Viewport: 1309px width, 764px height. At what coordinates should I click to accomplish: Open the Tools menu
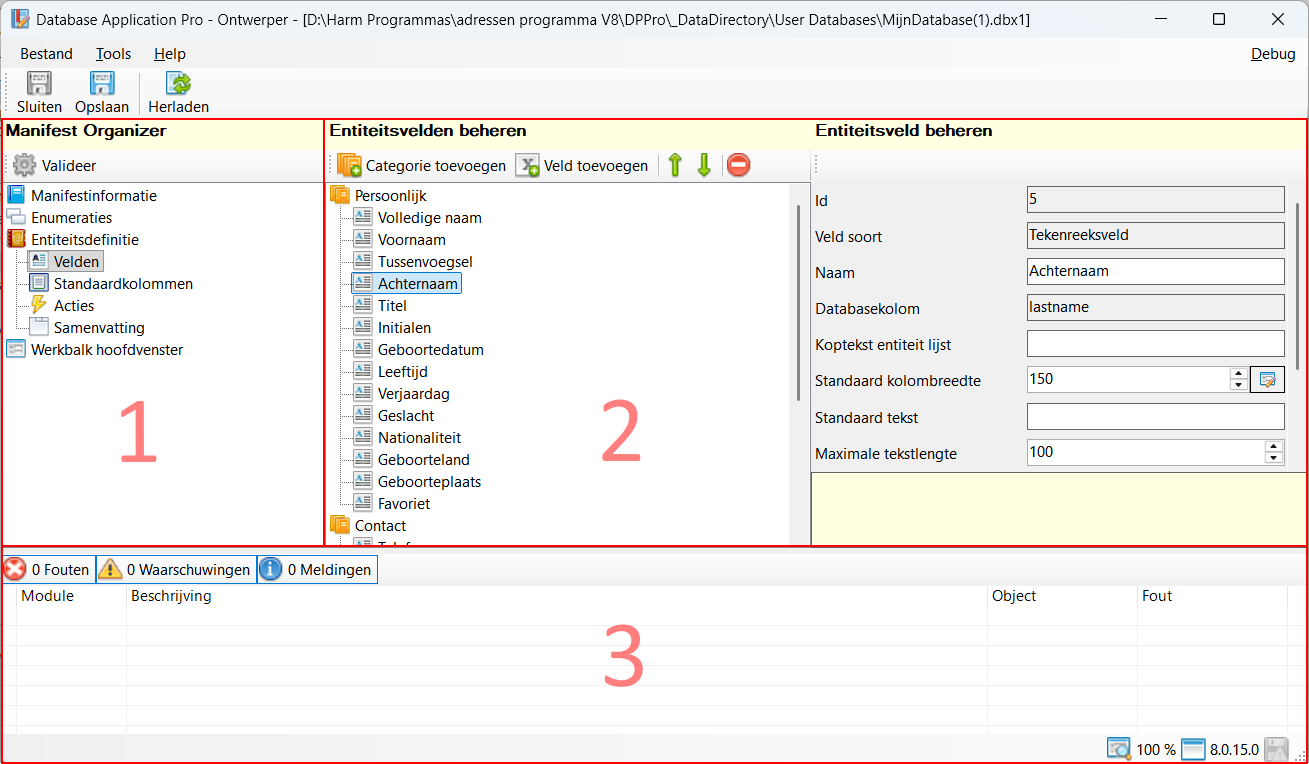pyautogui.click(x=113, y=54)
